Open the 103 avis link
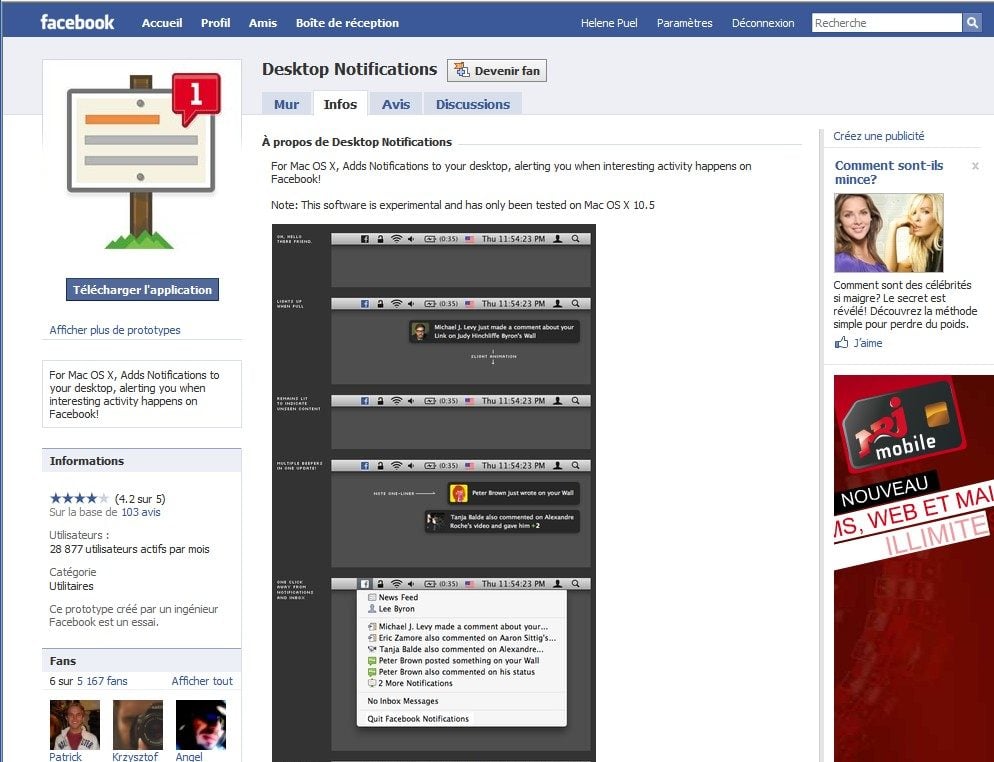 click(x=140, y=512)
